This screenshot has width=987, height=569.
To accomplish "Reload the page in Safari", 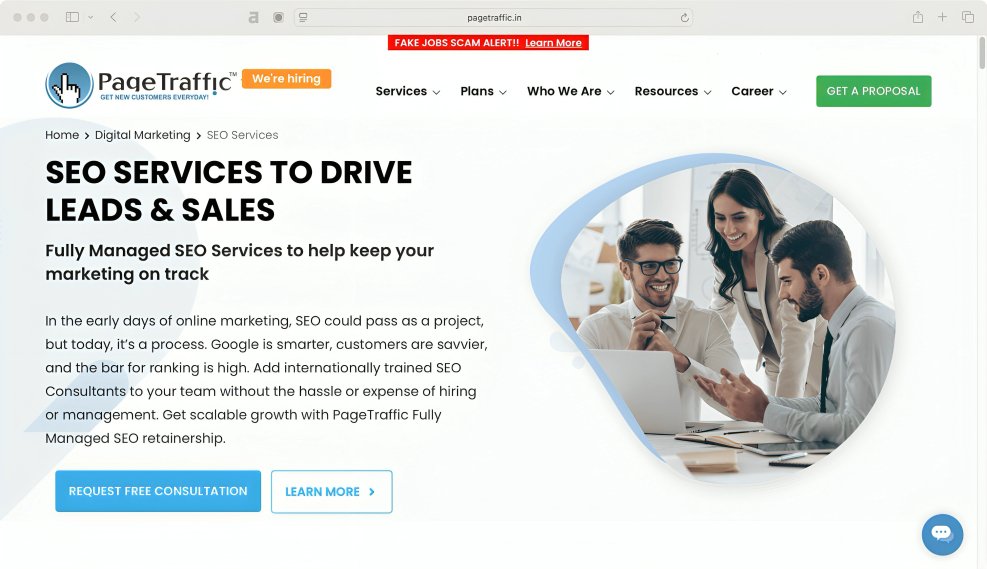I will pos(684,18).
